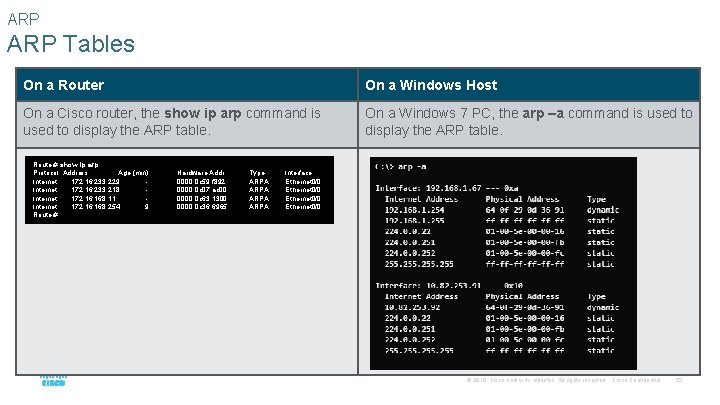This screenshot has width=720, height=405.
Task: Click the 'Router#show ip arp' prompt line
Action: tap(66, 164)
